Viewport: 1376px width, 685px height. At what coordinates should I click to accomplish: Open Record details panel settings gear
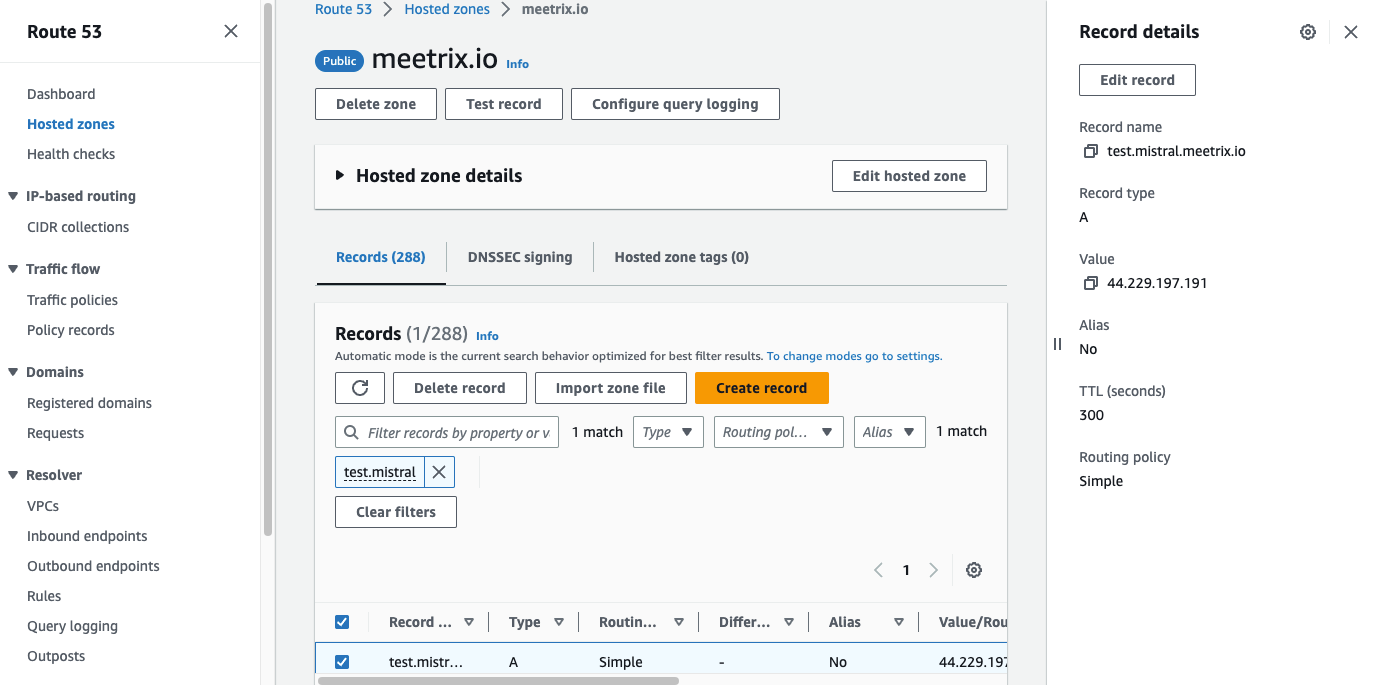pyautogui.click(x=1308, y=32)
